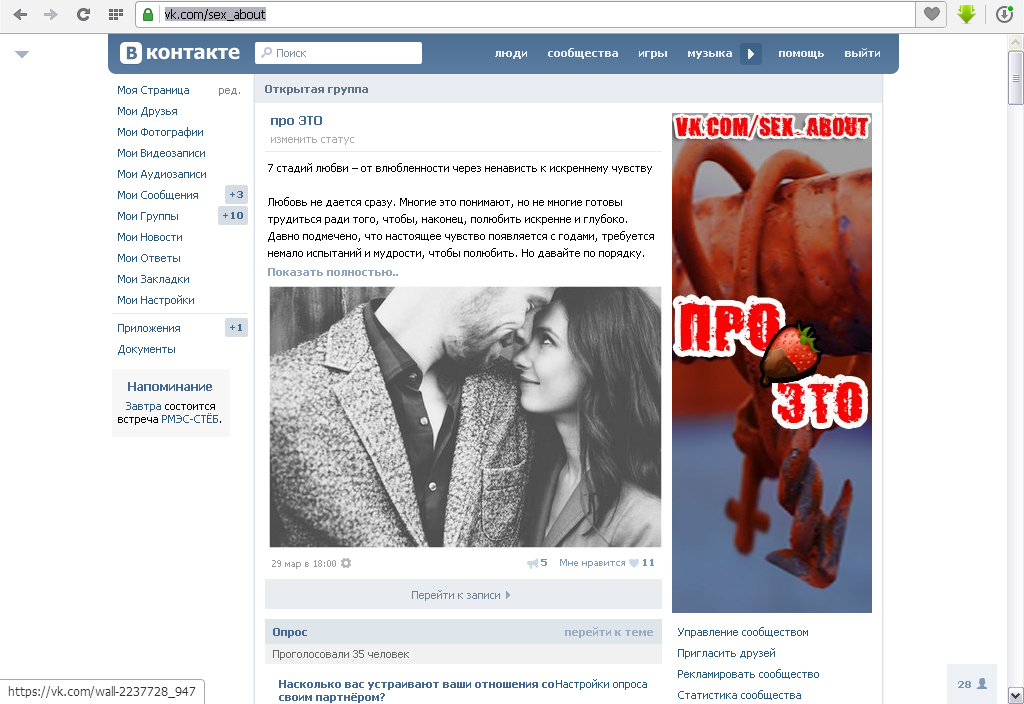Image resolution: width=1024 pixels, height=704 pixels.
Task: Go forward with browser forward arrow
Action: 50,14
